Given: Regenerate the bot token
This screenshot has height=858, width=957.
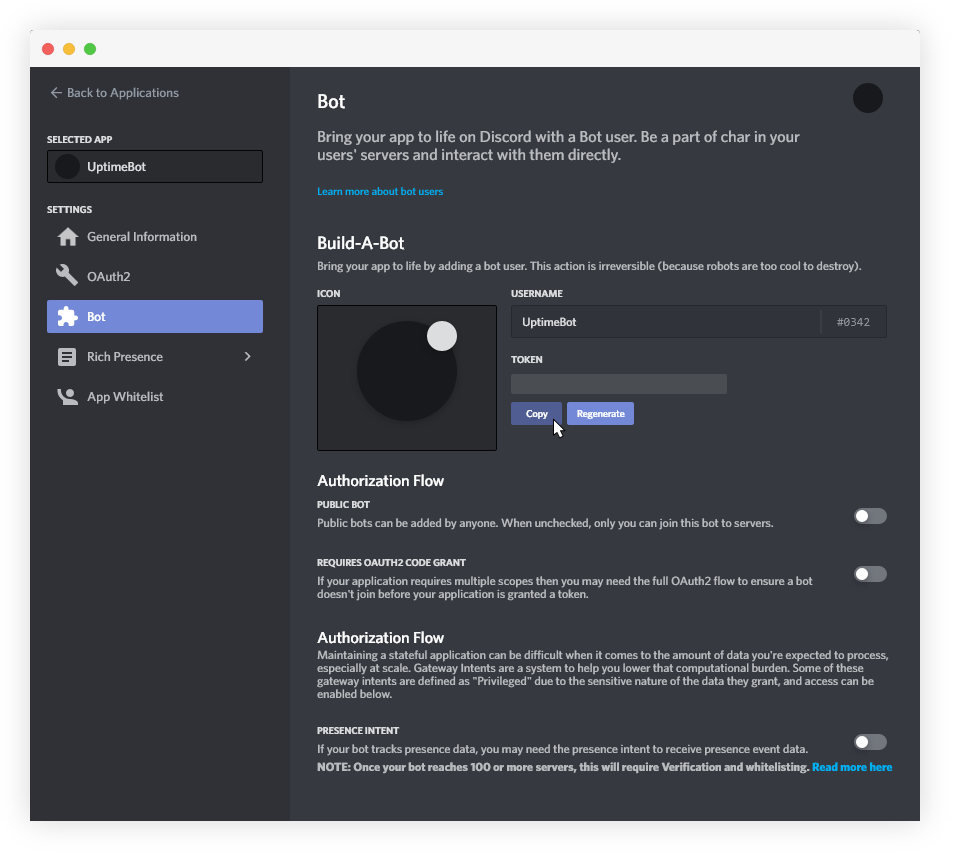Looking at the screenshot, I should click(601, 414).
